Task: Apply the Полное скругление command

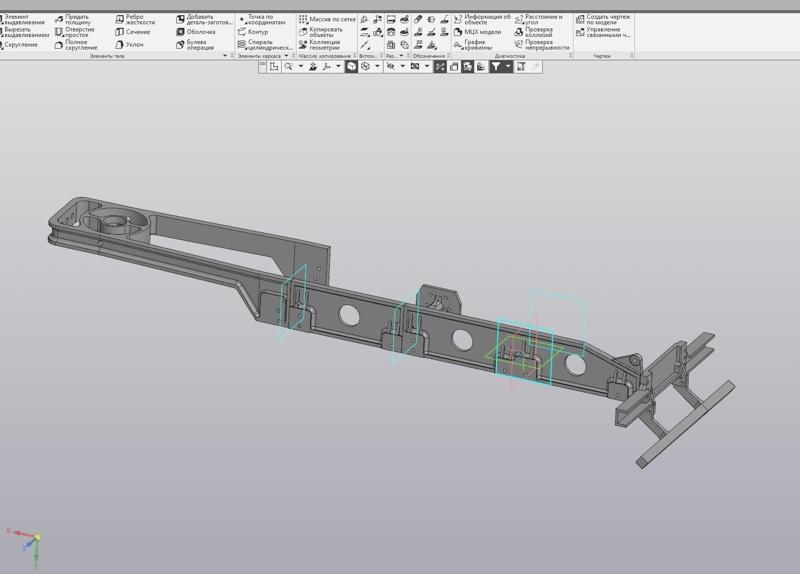Action: [x=76, y=45]
